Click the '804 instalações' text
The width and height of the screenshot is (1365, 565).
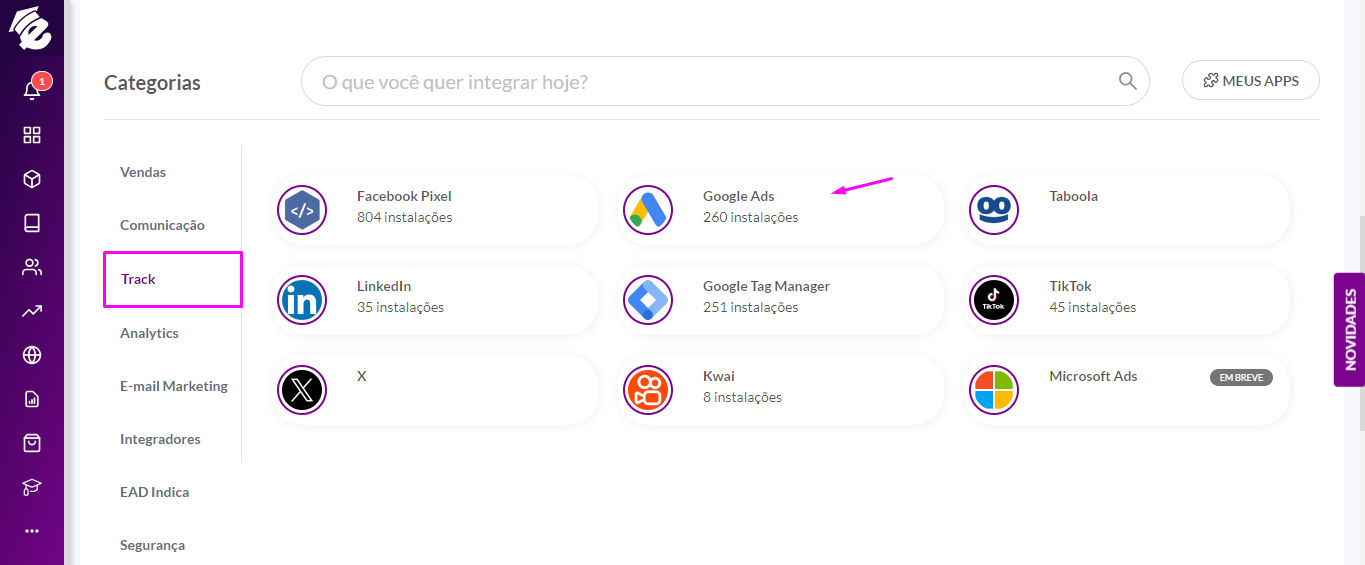pyautogui.click(x=404, y=217)
